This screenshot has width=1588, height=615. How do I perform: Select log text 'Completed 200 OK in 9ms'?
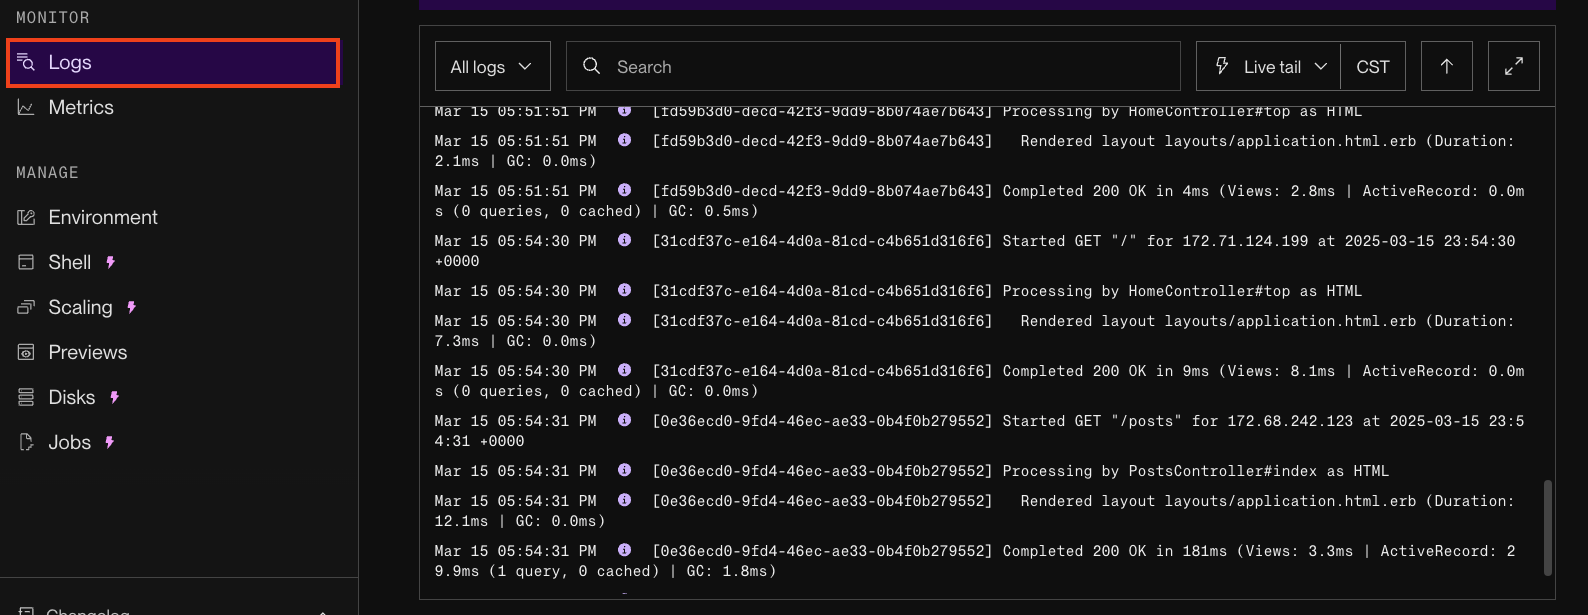pos(1106,371)
